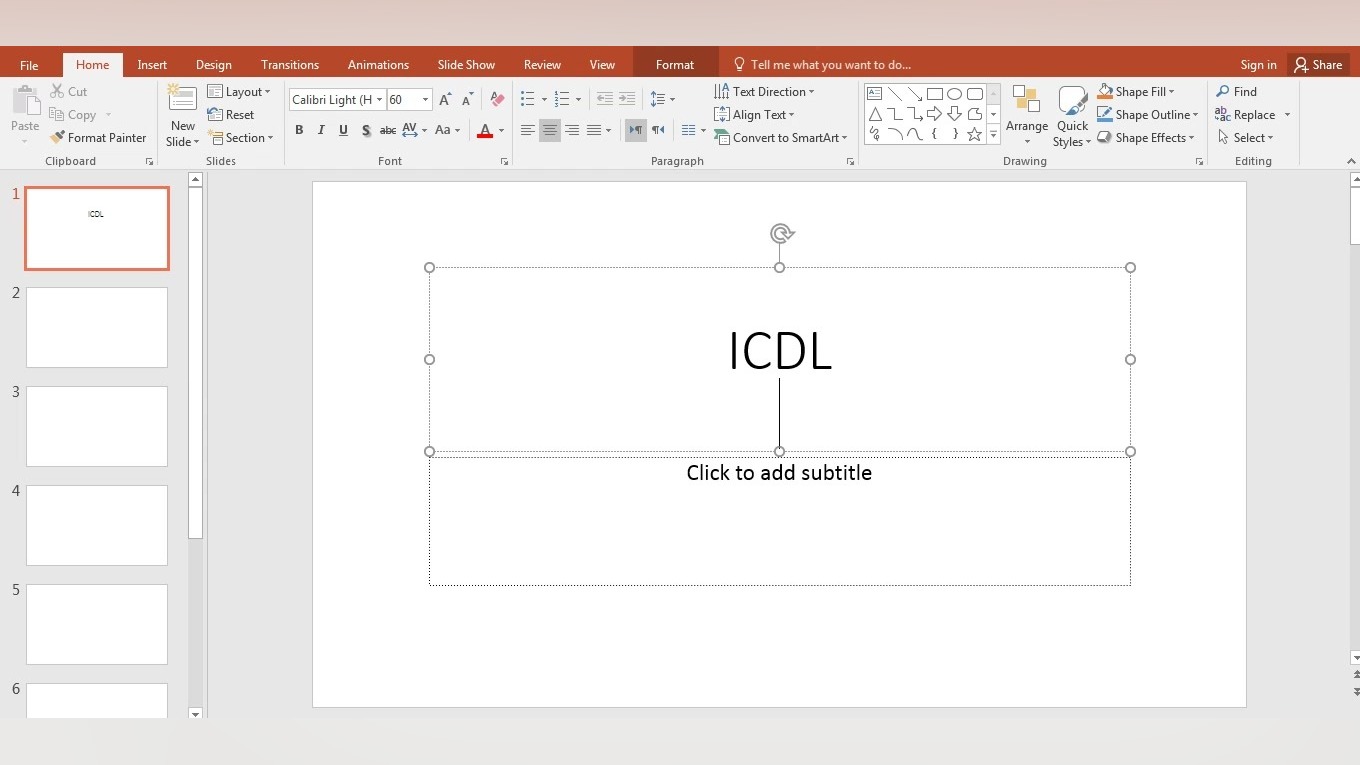Open the Slide Show tab

[x=466, y=65]
